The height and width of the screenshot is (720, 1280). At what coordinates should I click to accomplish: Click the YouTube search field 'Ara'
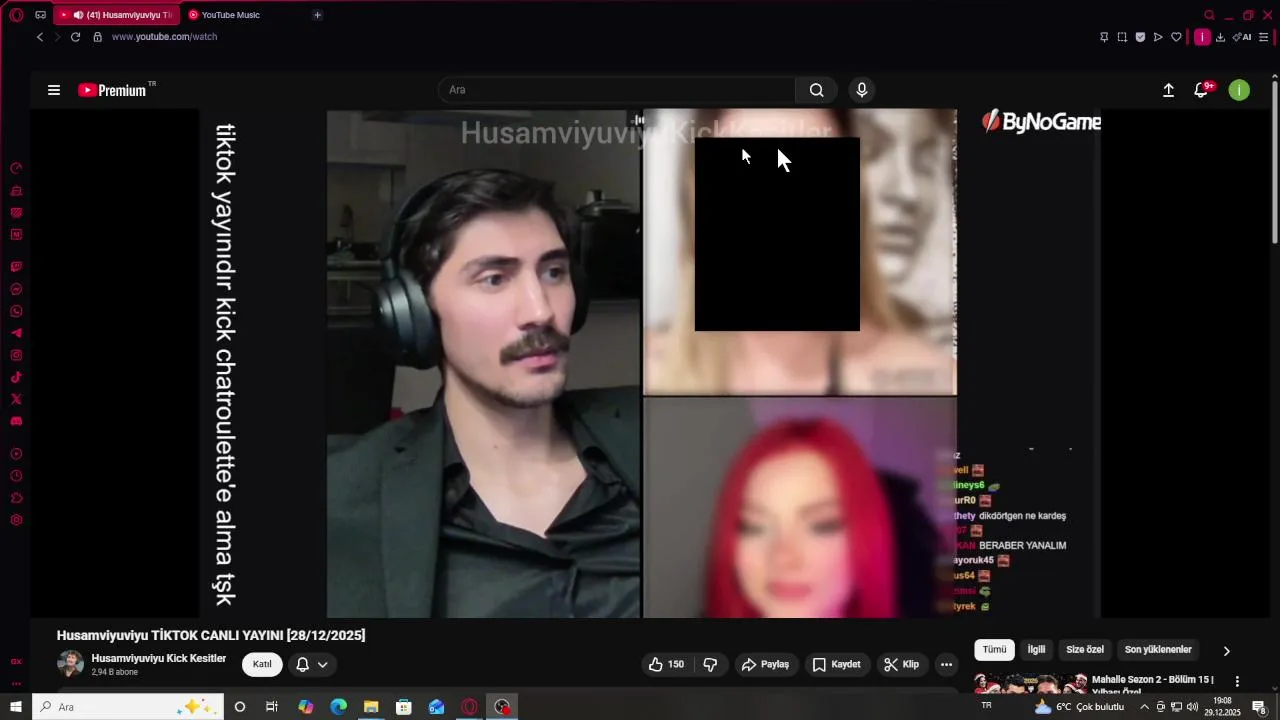617,90
